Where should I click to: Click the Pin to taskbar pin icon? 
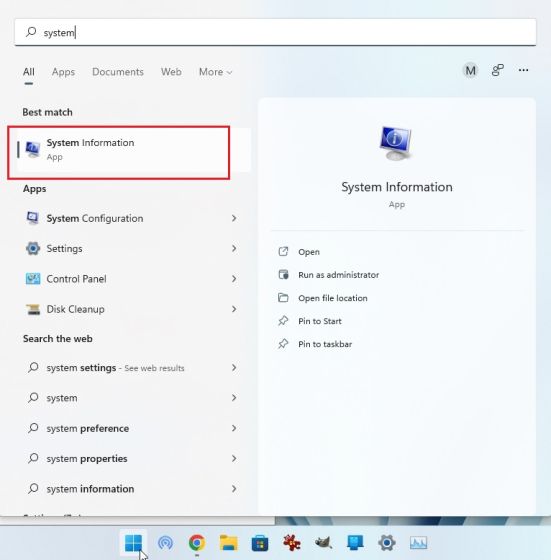click(x=283, y=344)
